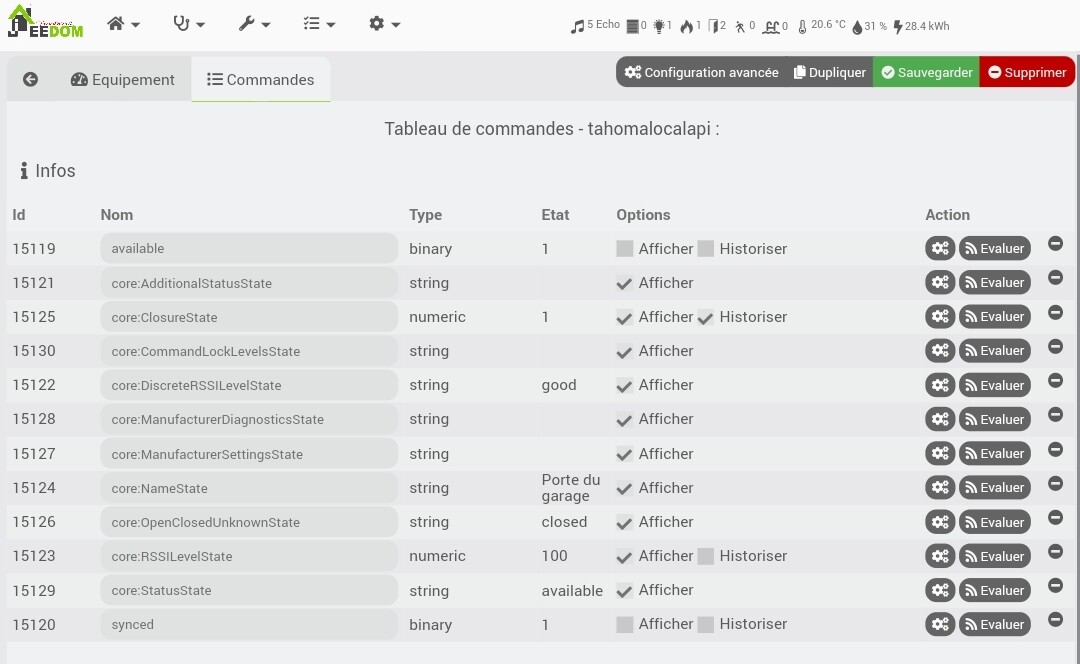Click the green Sauvegarder button

926,72
